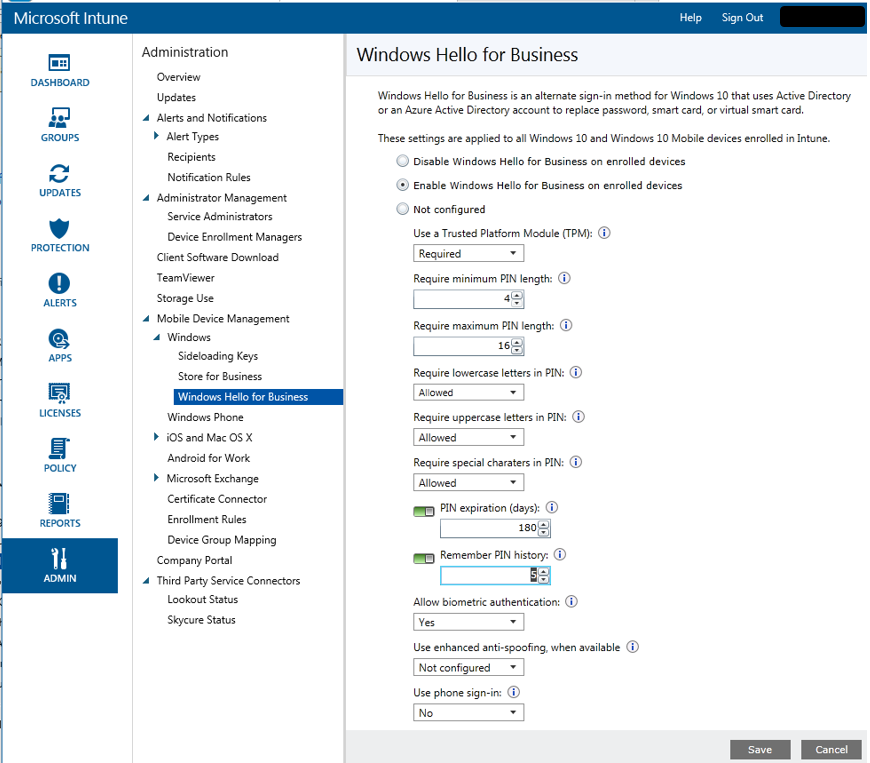Open the Apps workspace icon
Screen dimensions: 870x763
[x=59, y=344]
